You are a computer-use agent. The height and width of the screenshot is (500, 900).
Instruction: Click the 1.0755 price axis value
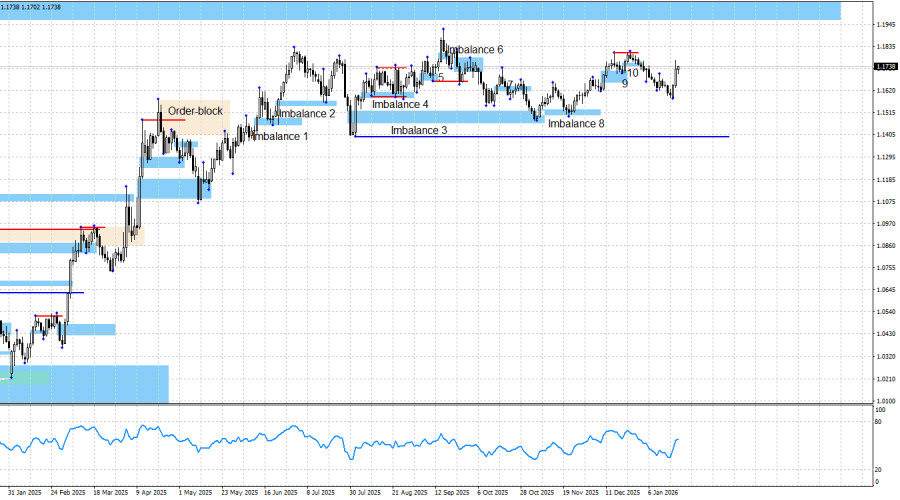click(886, 268)
